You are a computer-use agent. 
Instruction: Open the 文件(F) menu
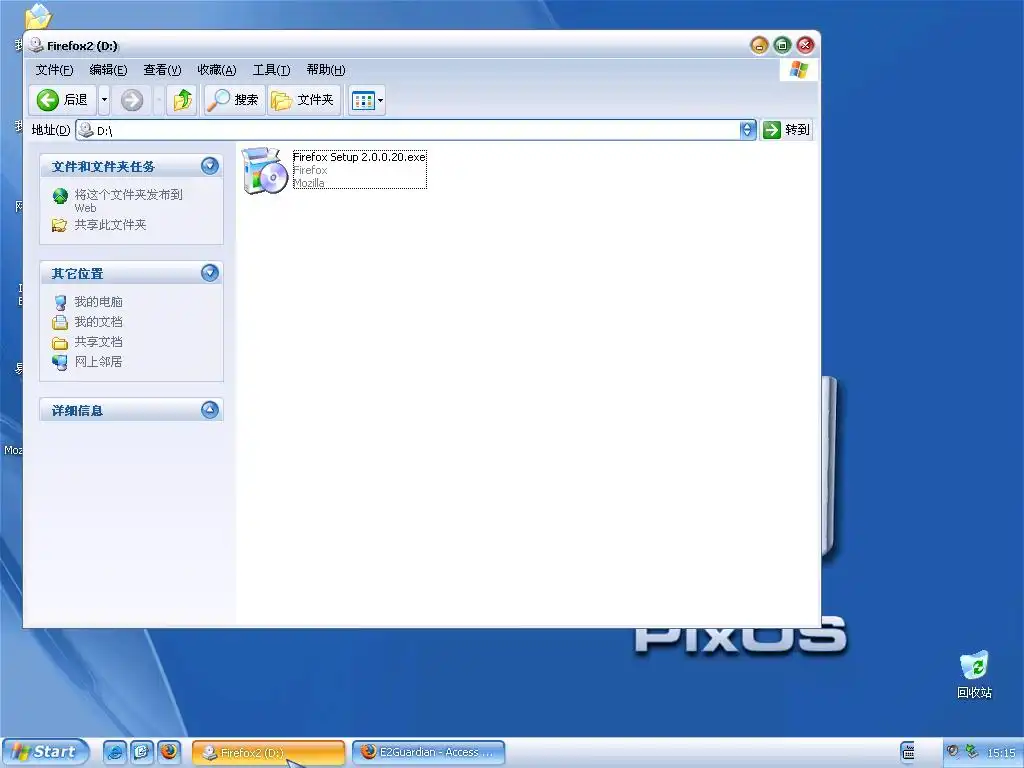click(x=54, y=70)
